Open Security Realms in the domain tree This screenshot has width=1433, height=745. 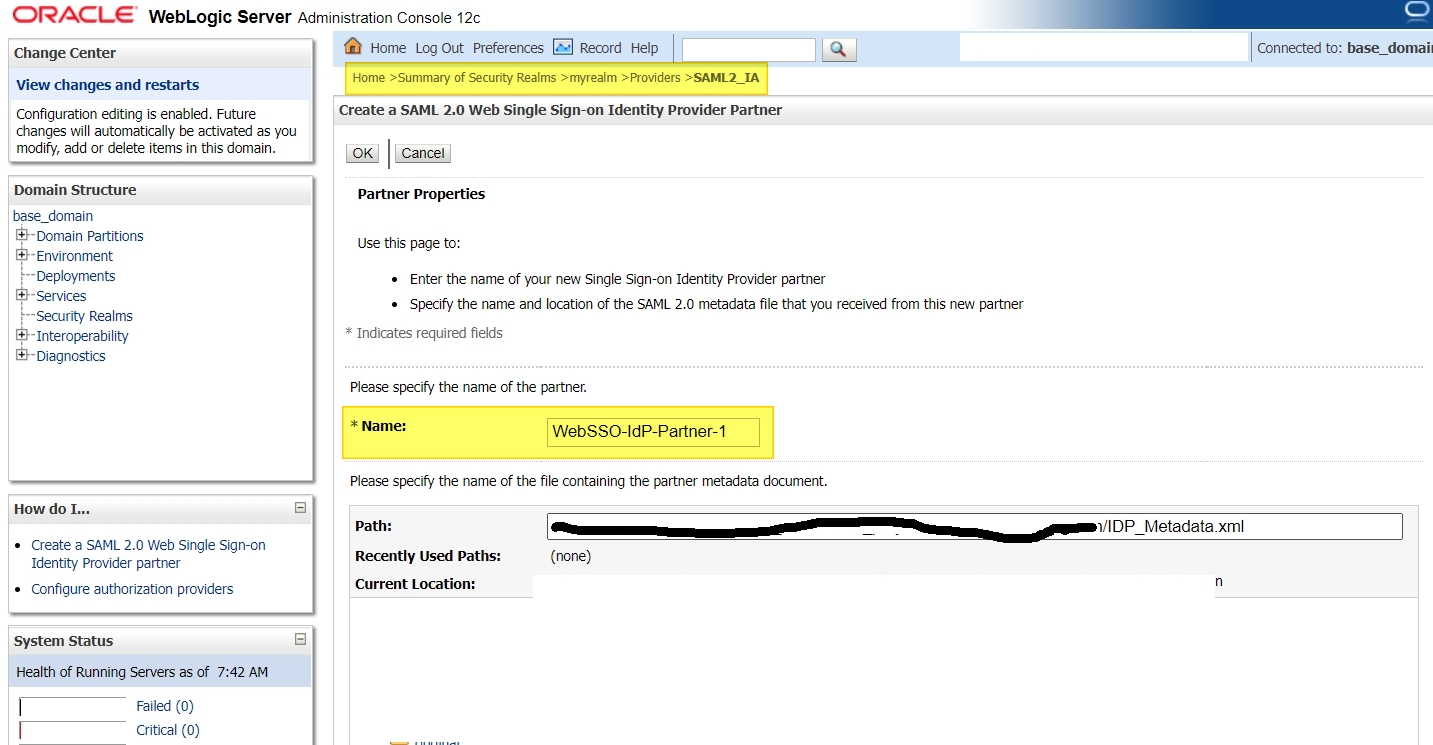pyautogui.click(x=84, y=316)
